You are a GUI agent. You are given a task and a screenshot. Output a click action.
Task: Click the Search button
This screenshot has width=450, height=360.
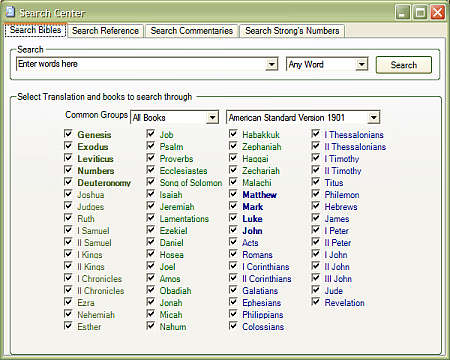coord(404,65)
